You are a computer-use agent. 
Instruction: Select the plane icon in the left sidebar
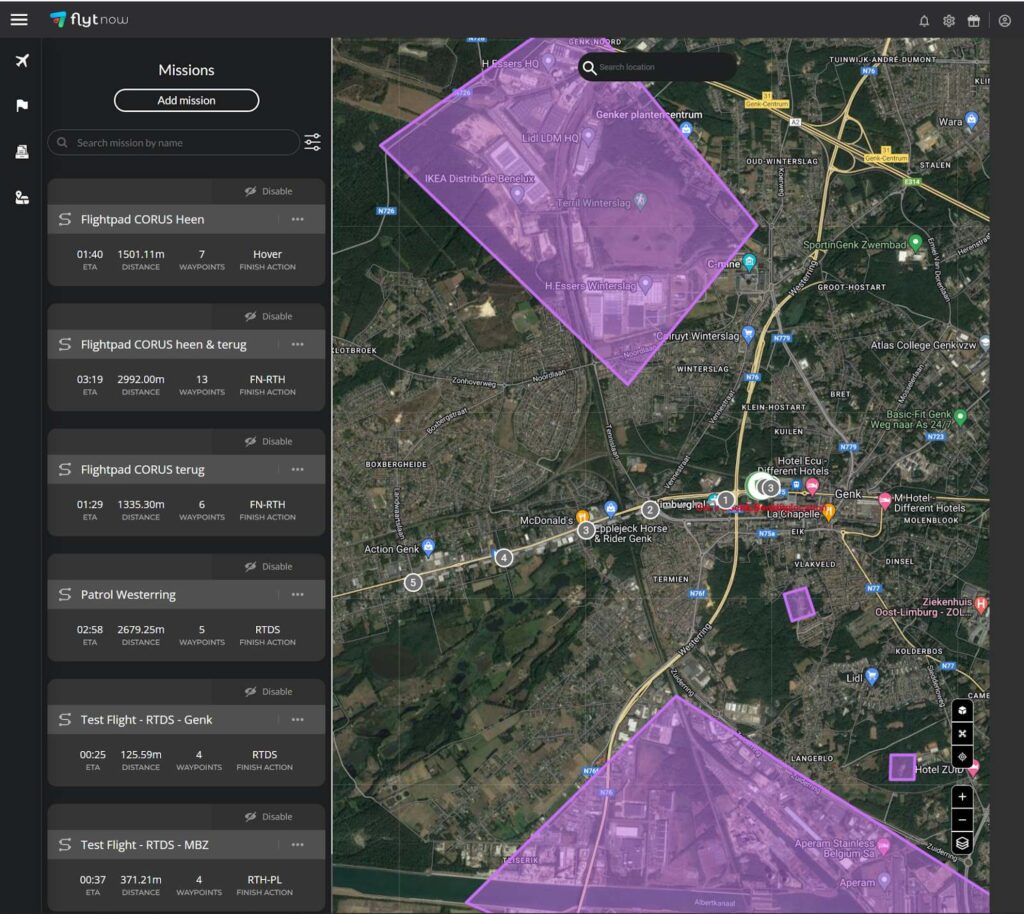coord(20,61)
